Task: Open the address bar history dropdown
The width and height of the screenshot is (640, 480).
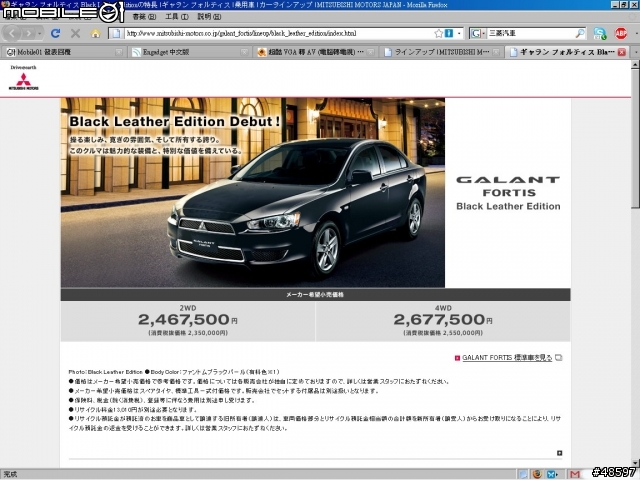Action: click(459, 33)
